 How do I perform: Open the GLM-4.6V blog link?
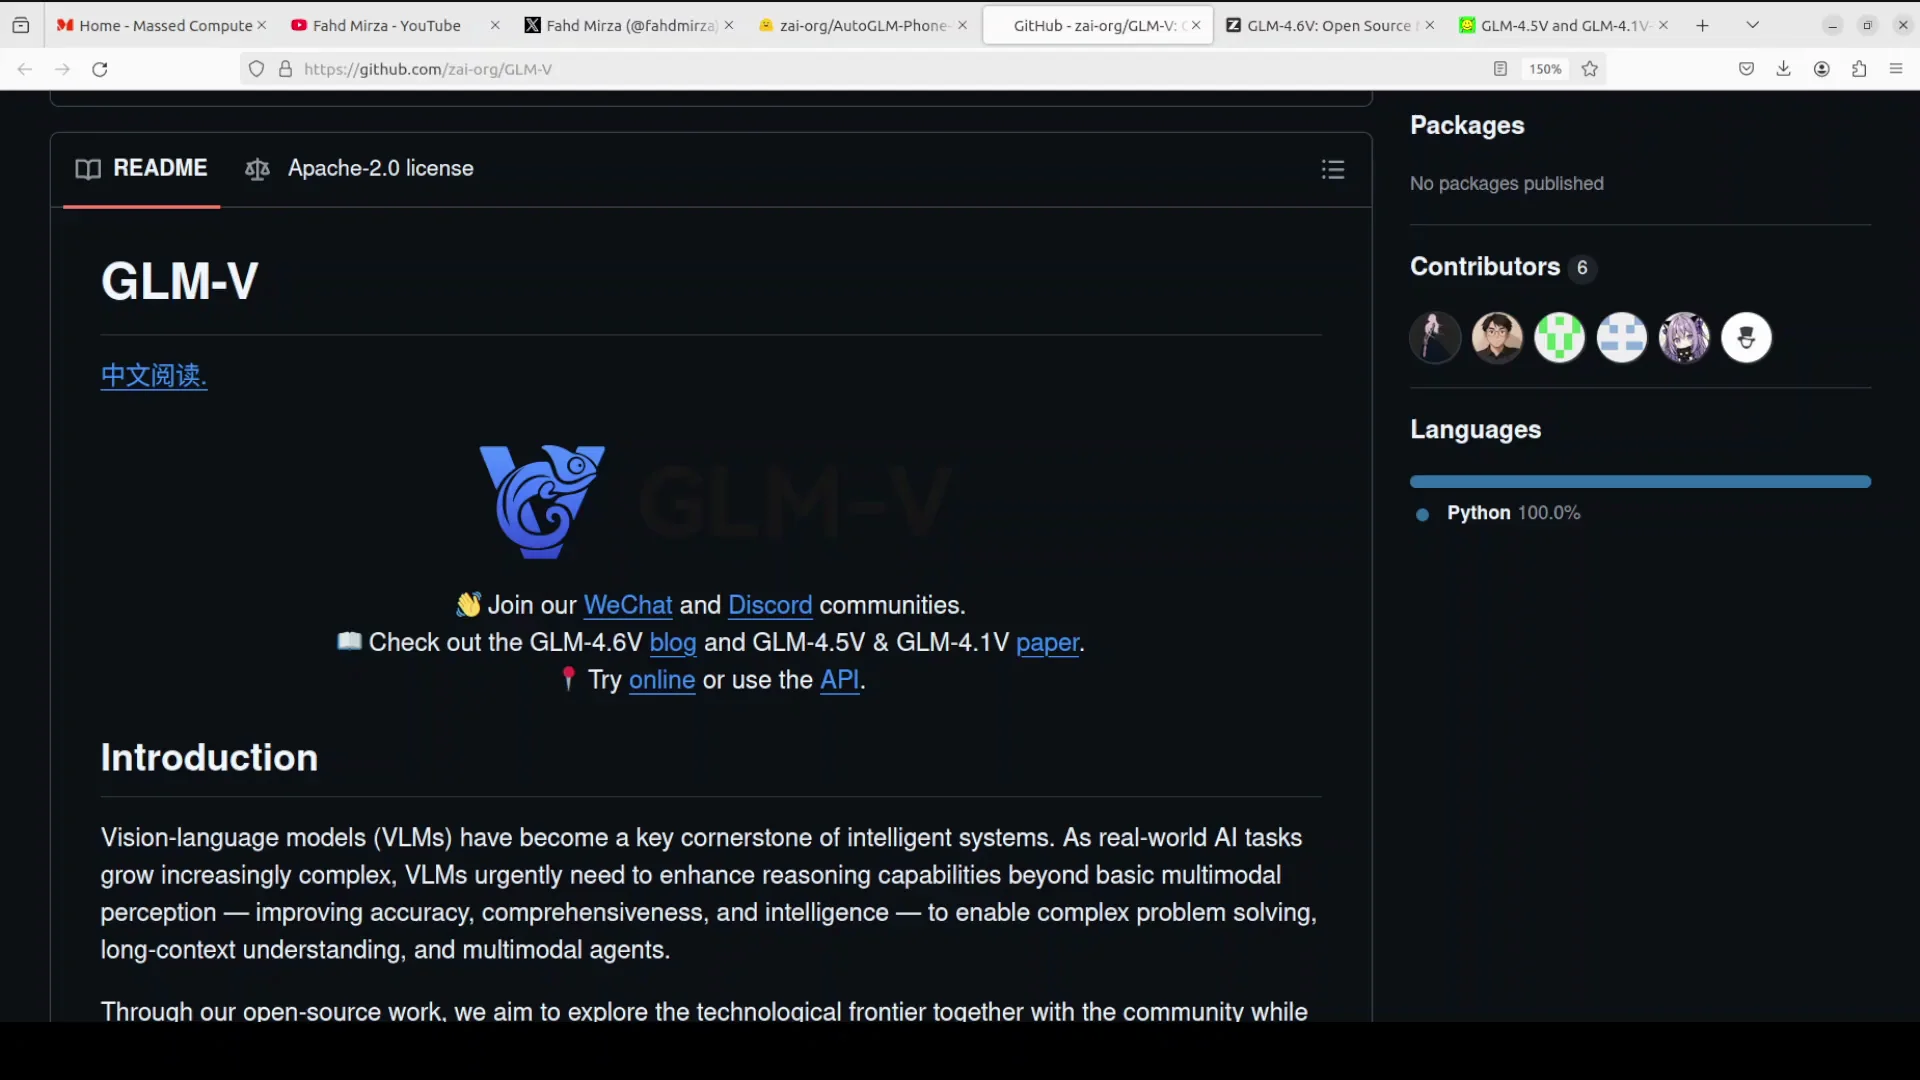point(672,642)
